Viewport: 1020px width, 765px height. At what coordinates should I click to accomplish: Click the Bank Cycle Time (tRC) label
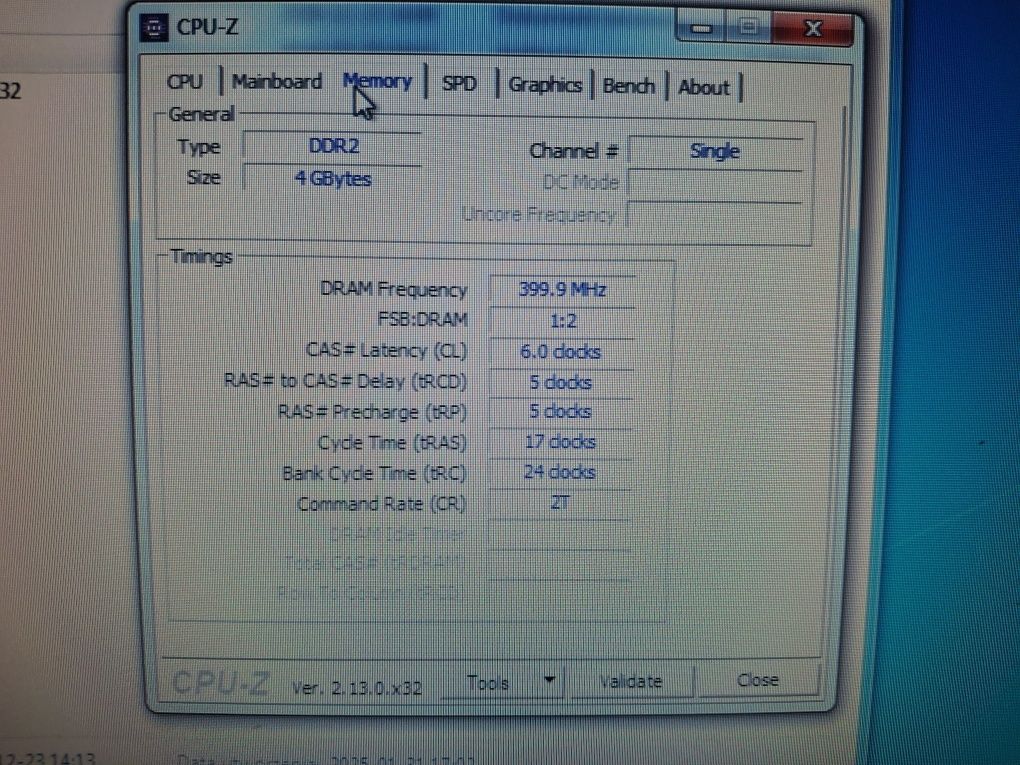tap(374, 474)
